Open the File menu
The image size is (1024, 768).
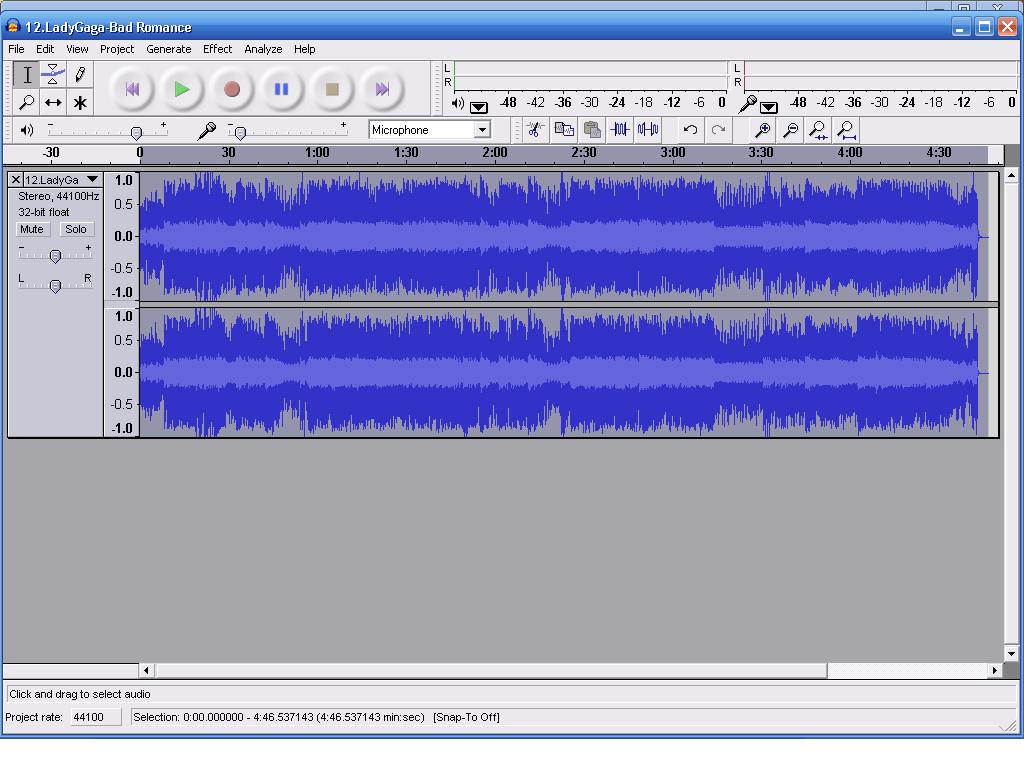click(16, 49)
